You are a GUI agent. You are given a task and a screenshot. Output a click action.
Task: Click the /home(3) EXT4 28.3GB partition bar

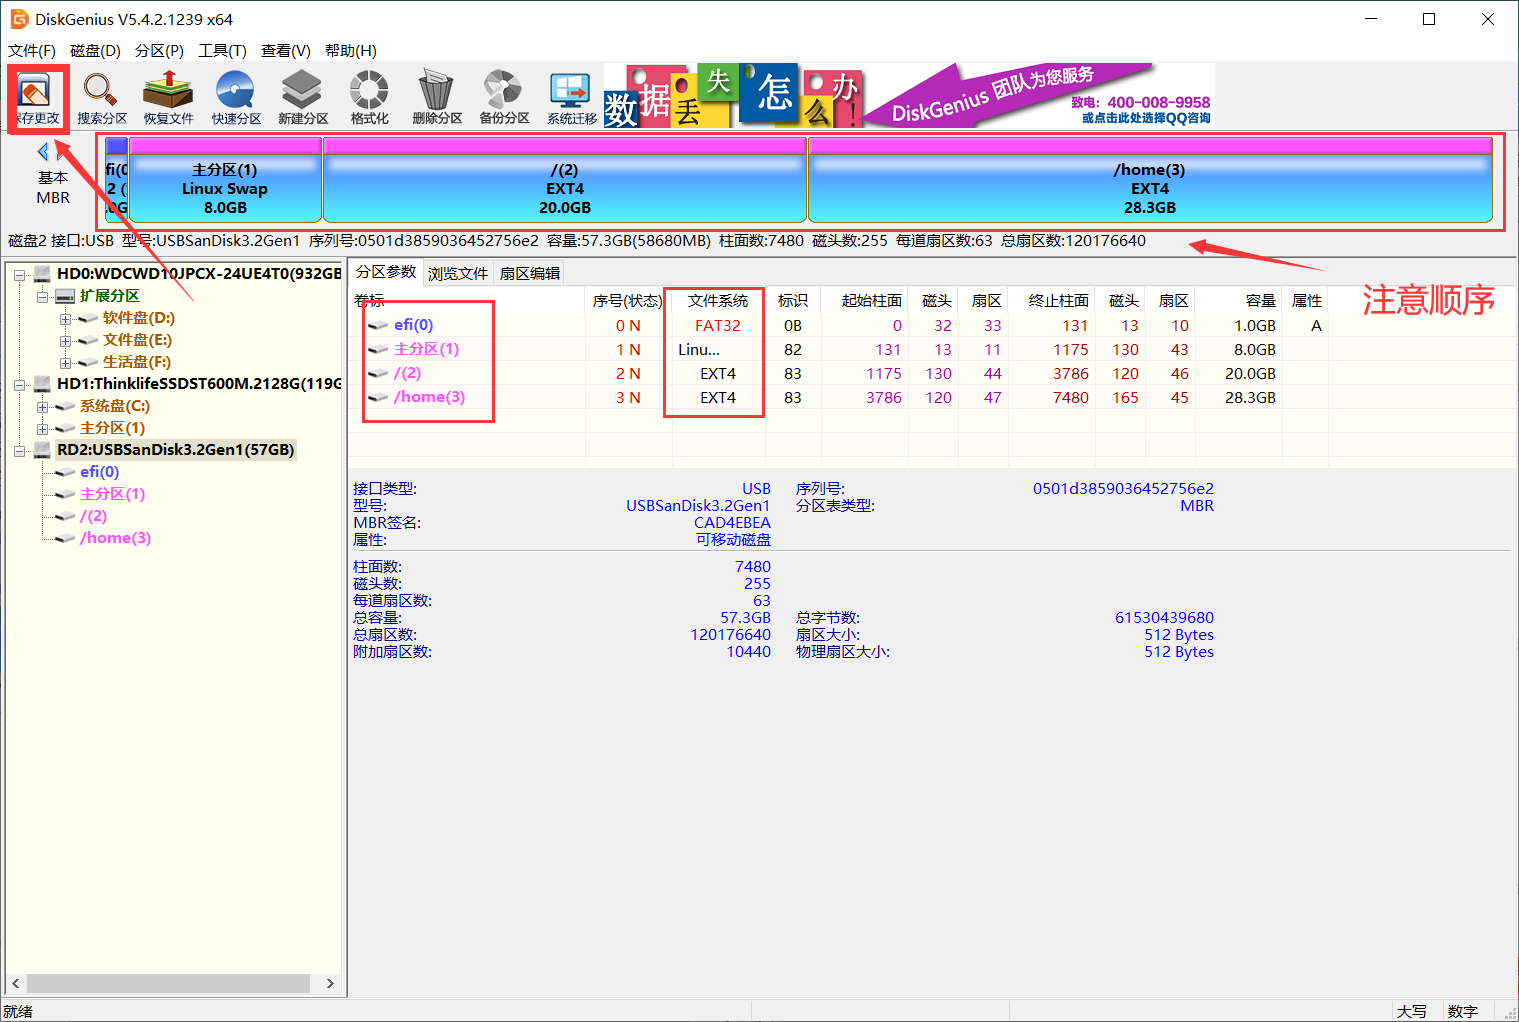(1150, 180)
